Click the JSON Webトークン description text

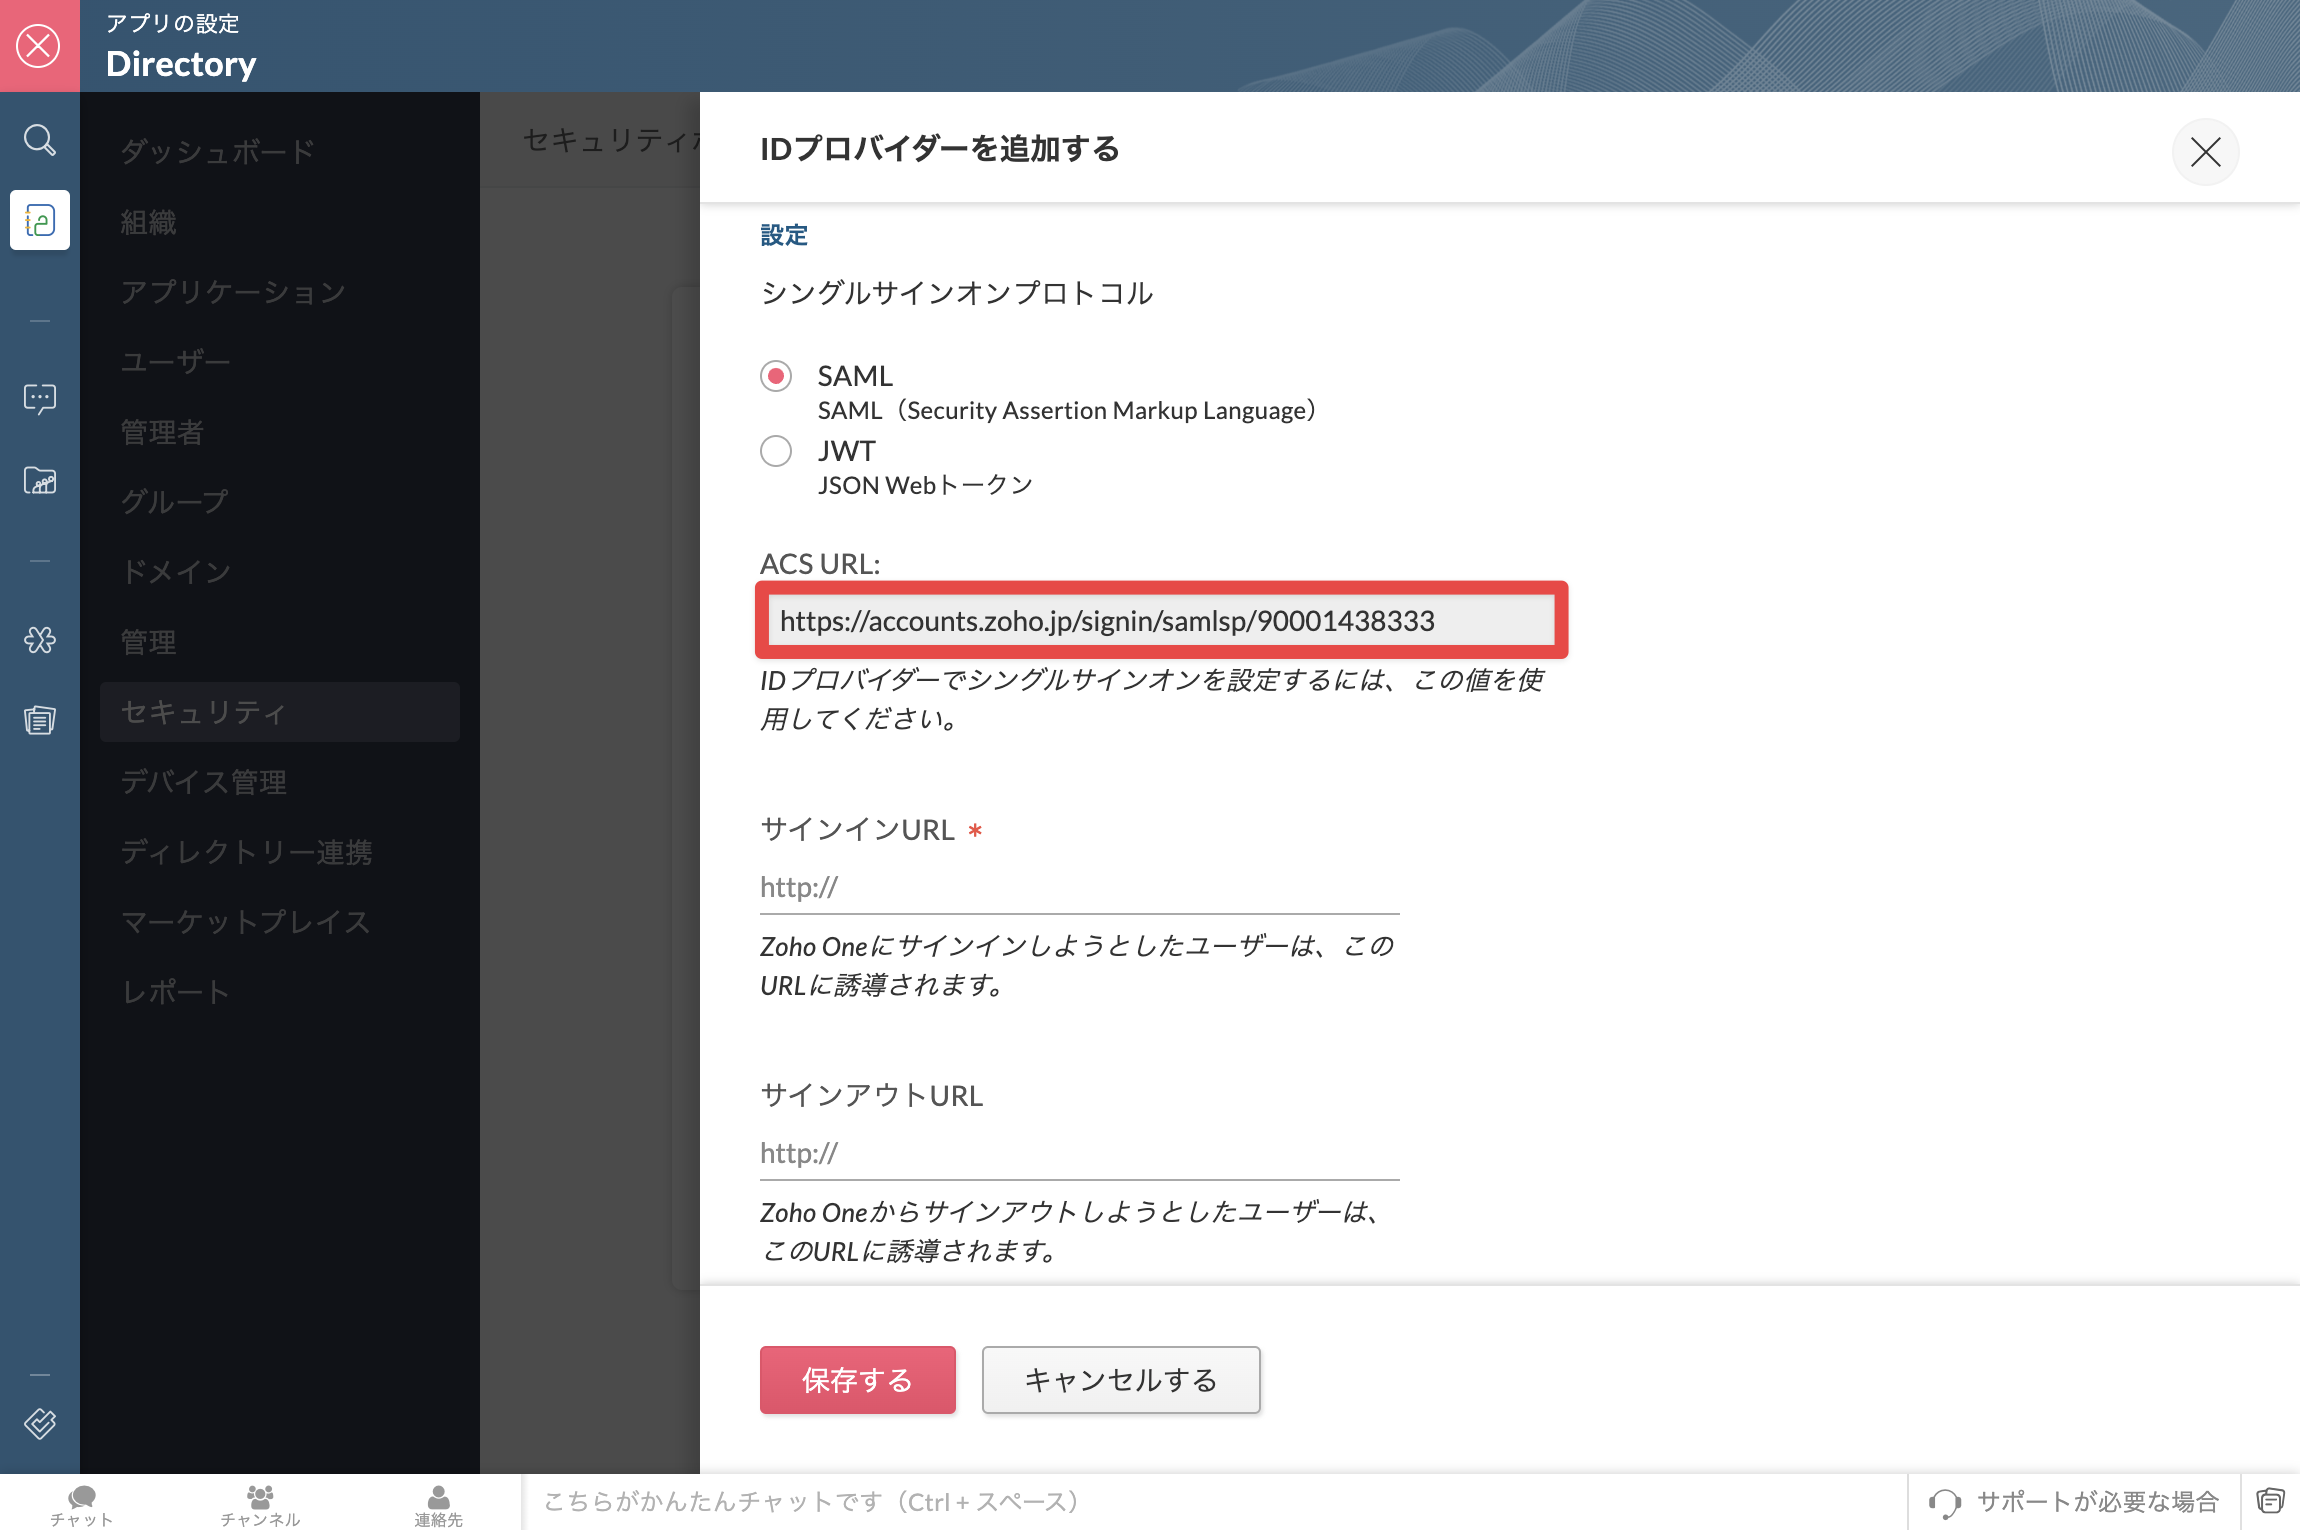point(925,485)
